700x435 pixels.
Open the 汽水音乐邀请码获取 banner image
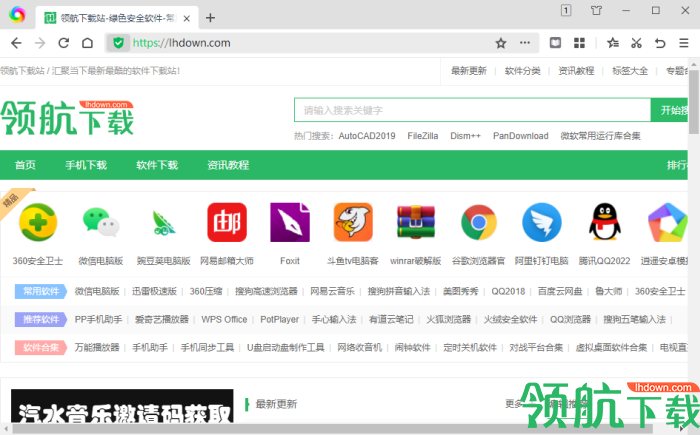click(x=122, y=406)
